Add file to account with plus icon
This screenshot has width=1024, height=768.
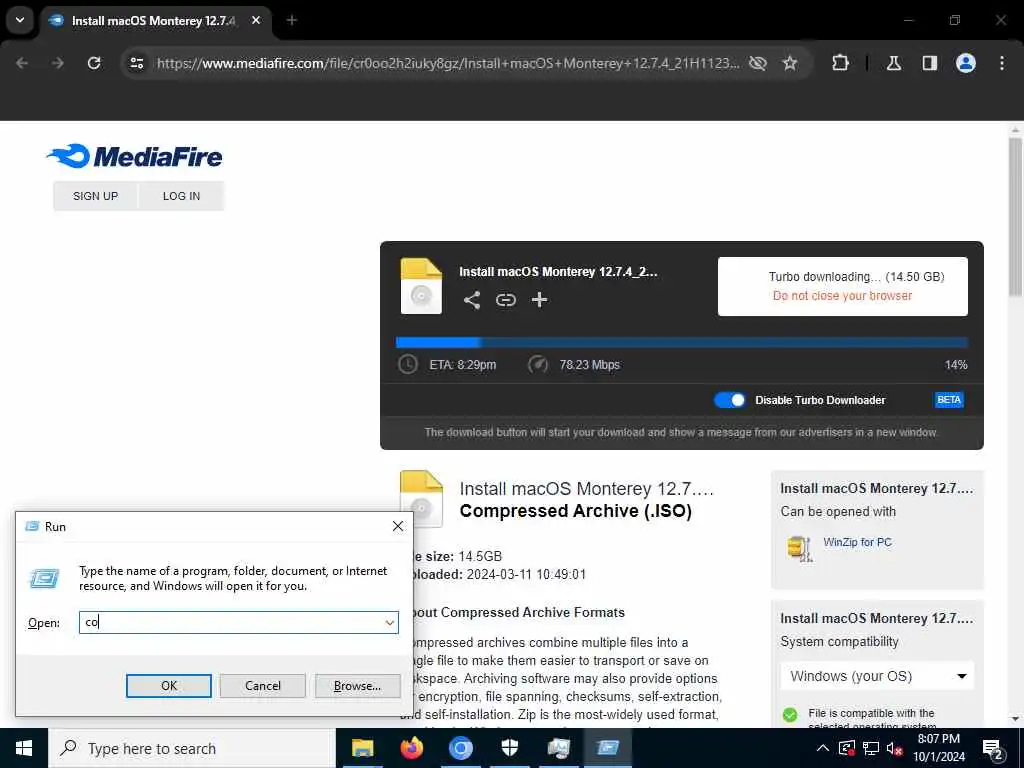(539, 300)
